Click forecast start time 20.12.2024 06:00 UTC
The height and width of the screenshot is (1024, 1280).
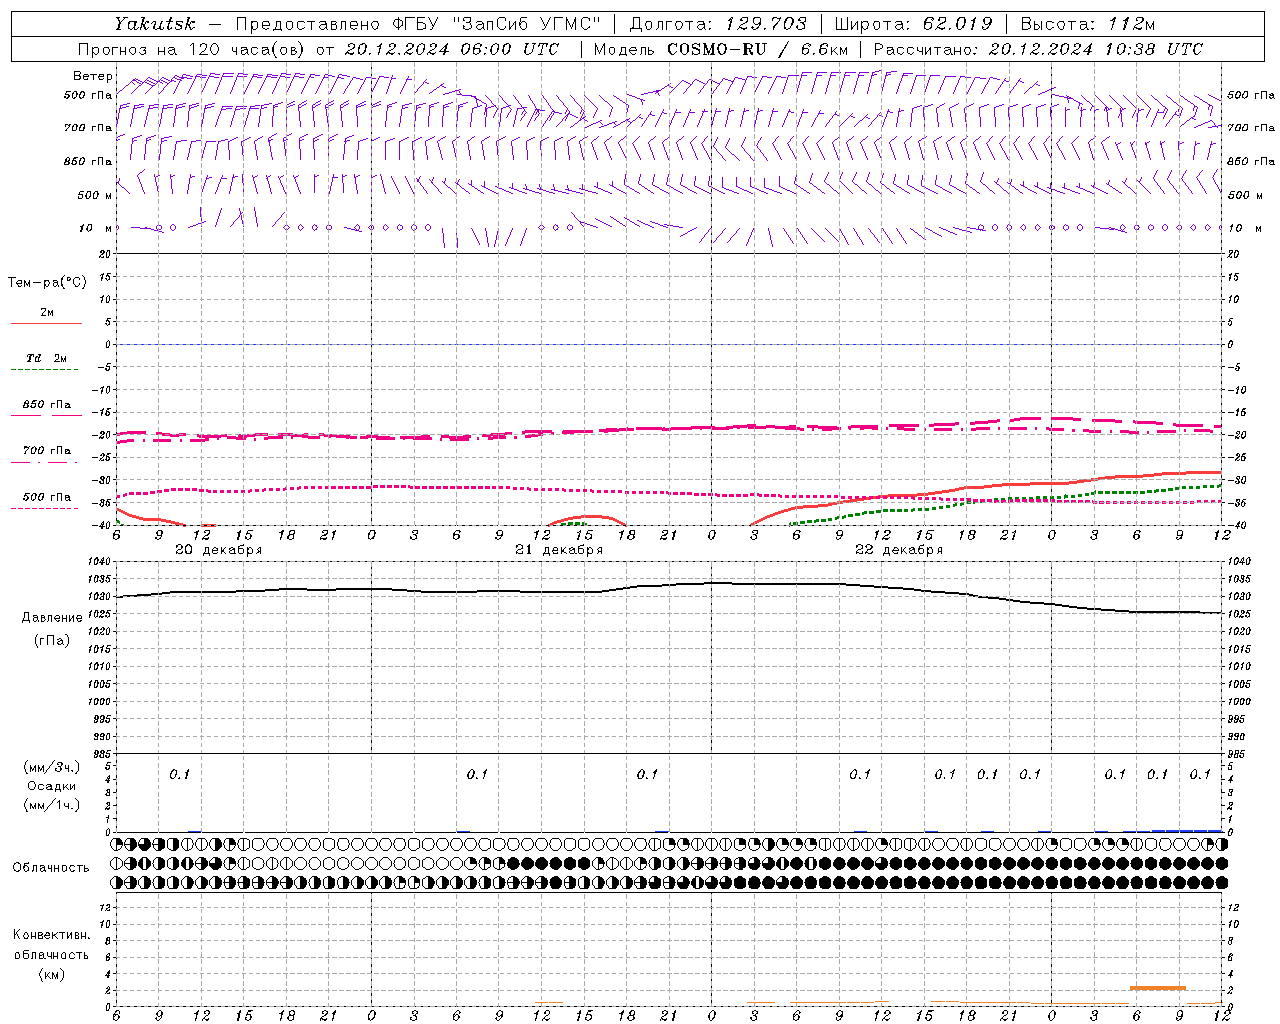(x=452, y=49)
